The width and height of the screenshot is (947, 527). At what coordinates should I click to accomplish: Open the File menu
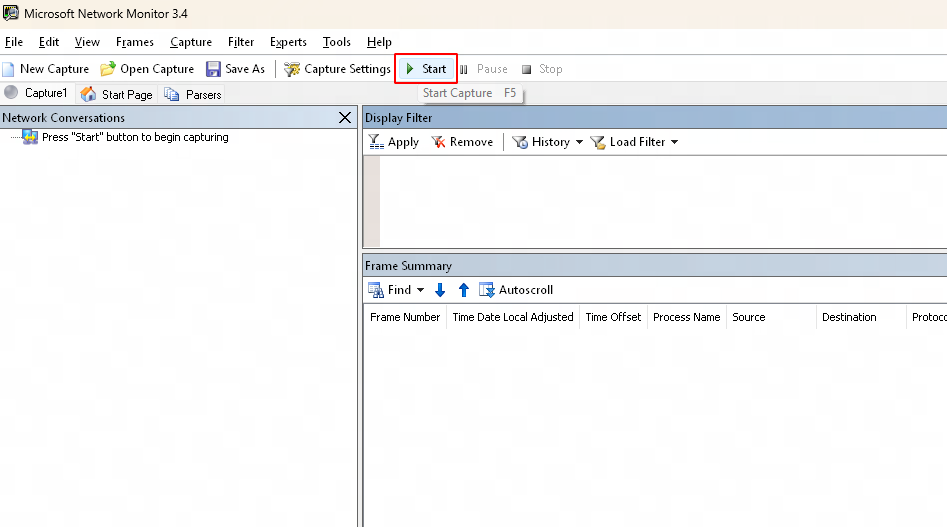pyautogui.click(x=13, y=42)
